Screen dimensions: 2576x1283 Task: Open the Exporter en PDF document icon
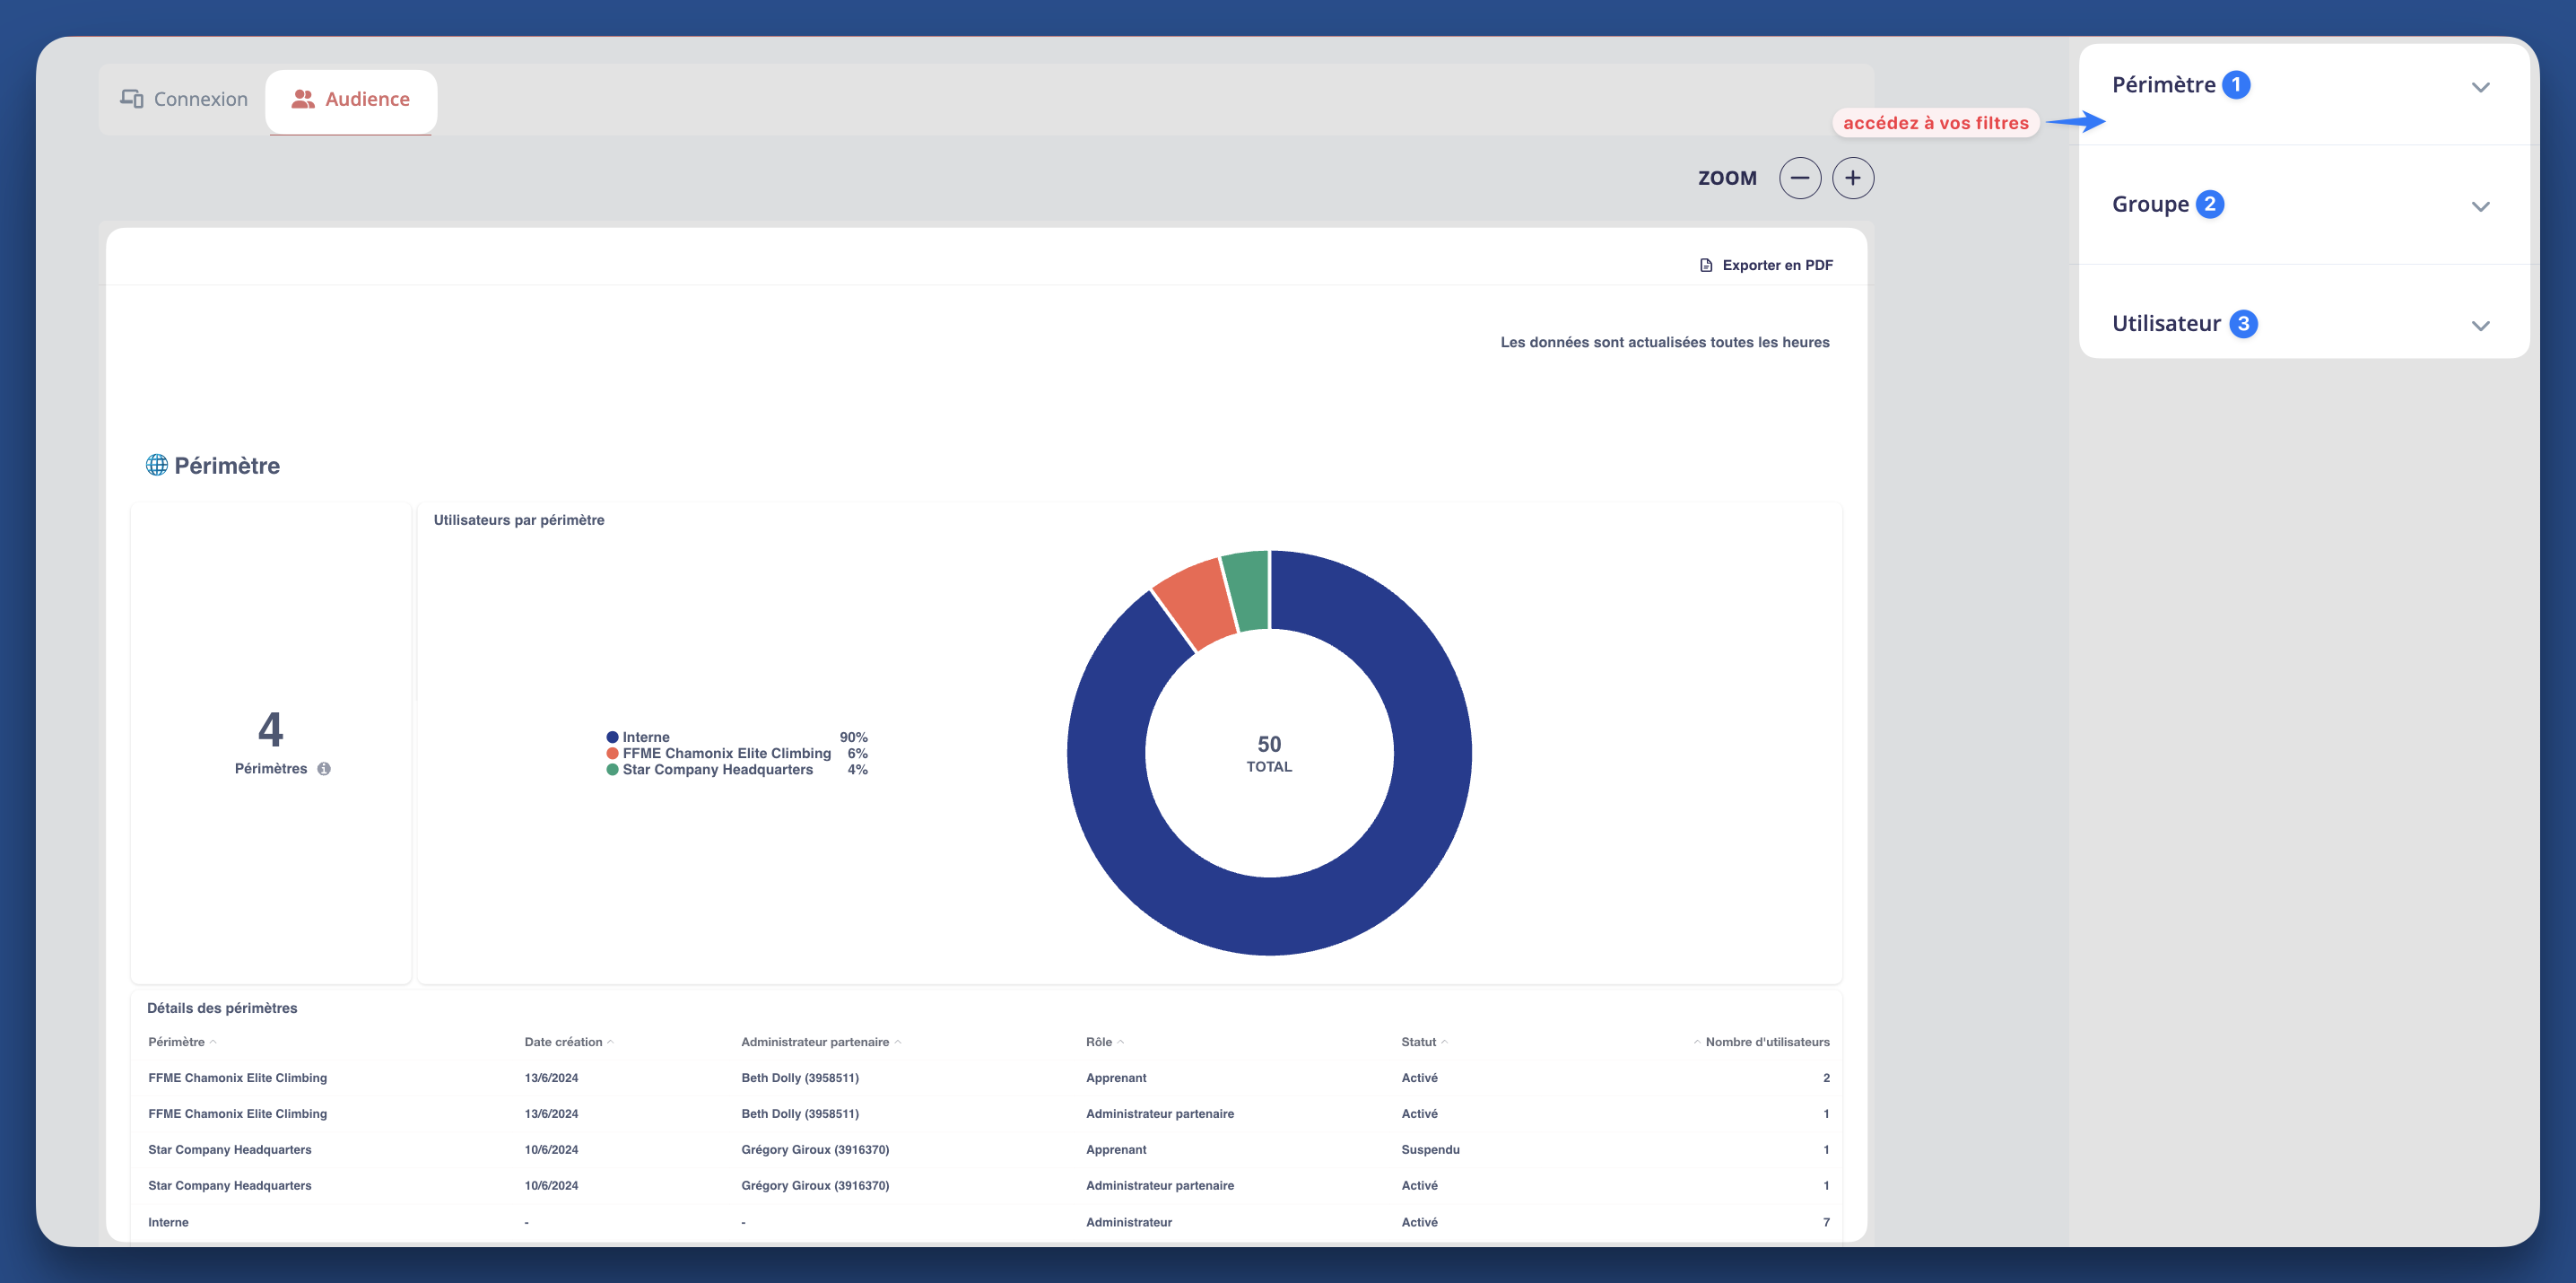(x=1704, y=264)
